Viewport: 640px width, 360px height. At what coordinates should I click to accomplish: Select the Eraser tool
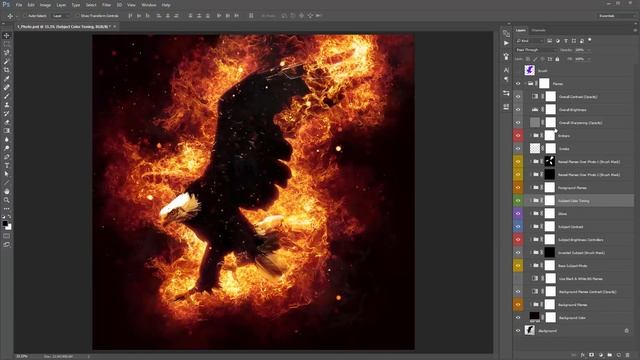point(7,122)
